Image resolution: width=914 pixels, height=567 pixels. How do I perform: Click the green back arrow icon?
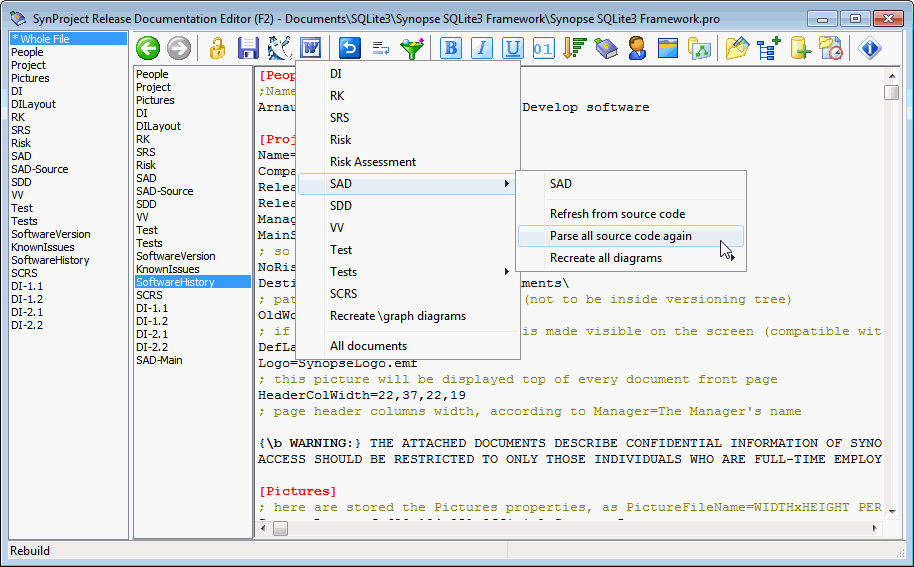coord(148,48)
